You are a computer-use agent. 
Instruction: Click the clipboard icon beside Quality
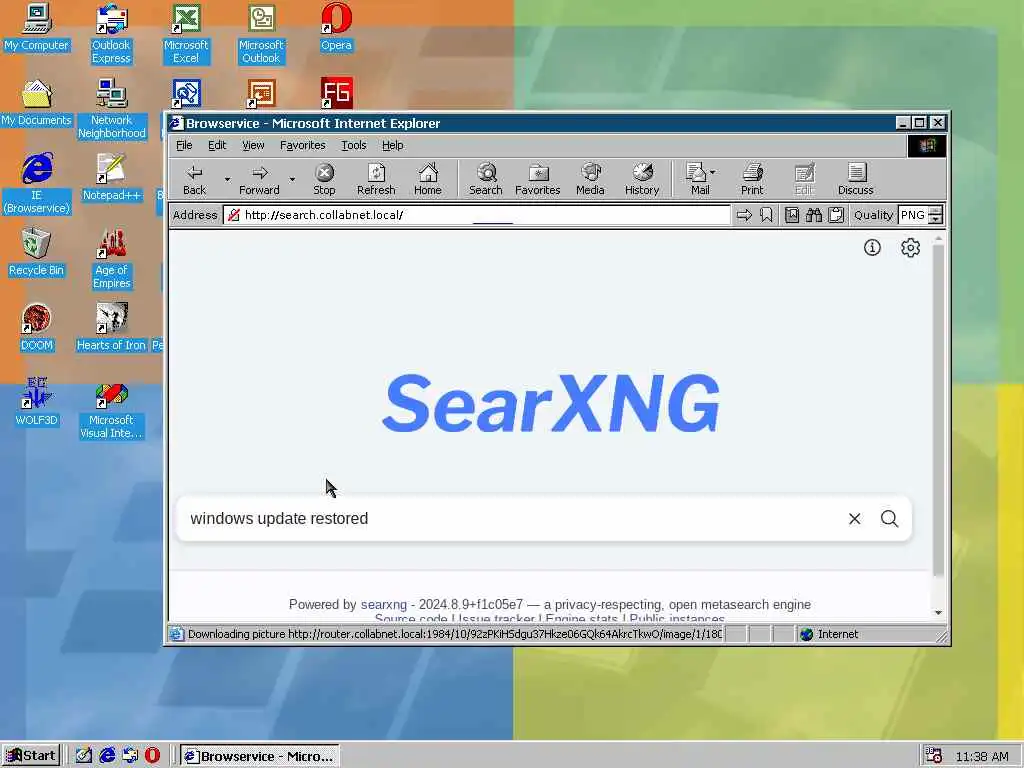click(x=836, y=215)
